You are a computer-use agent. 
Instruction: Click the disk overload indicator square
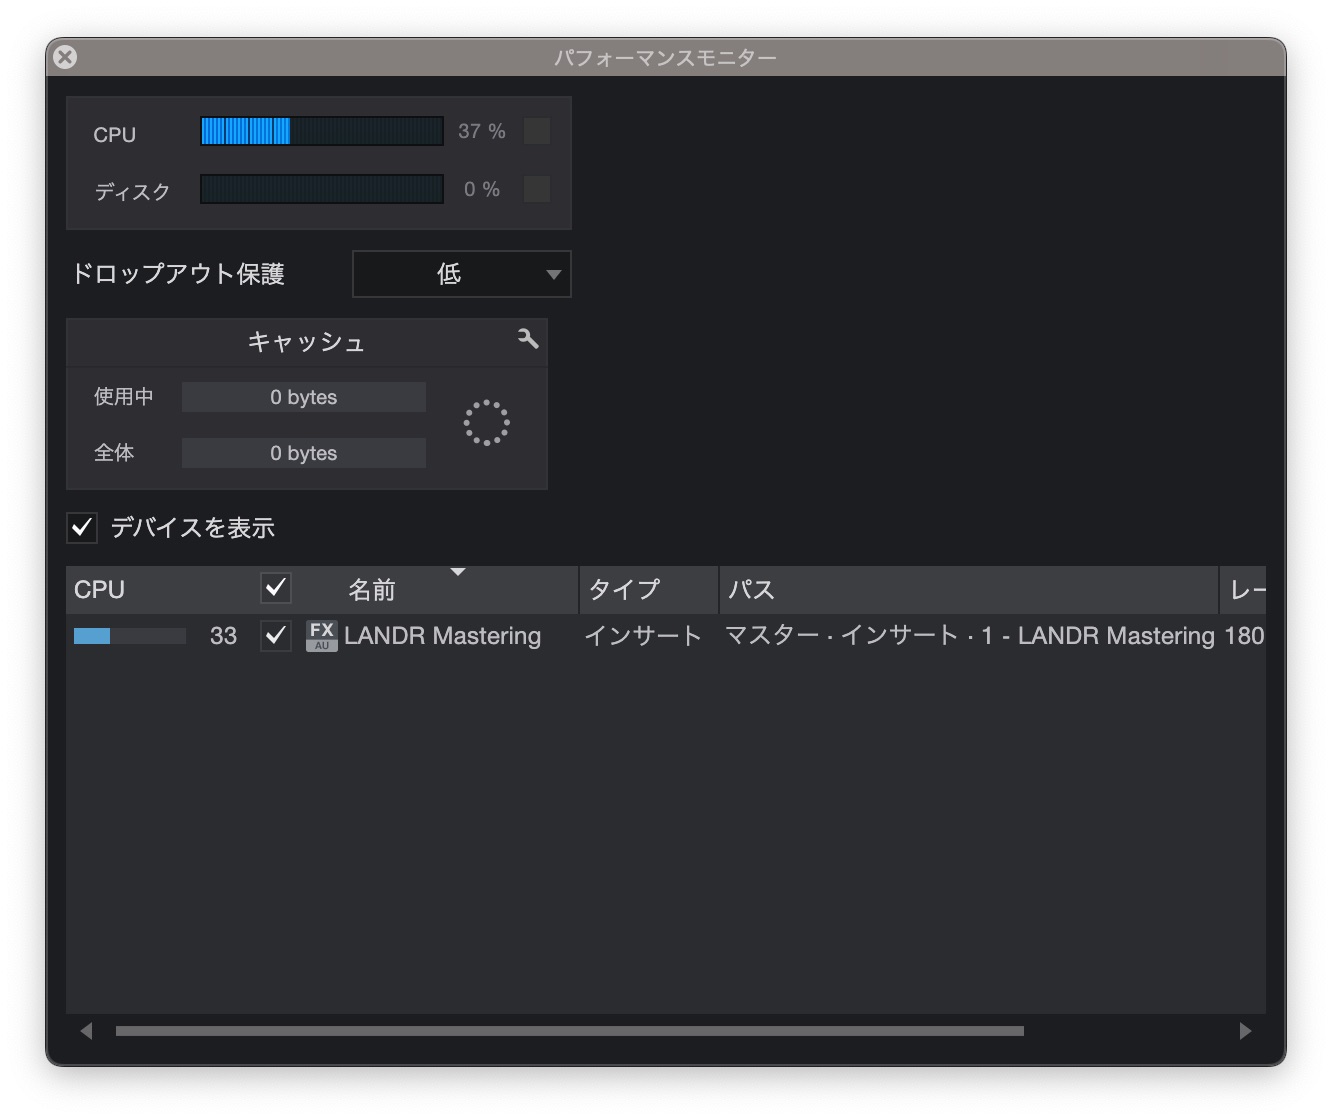click(x=537, y=189)
